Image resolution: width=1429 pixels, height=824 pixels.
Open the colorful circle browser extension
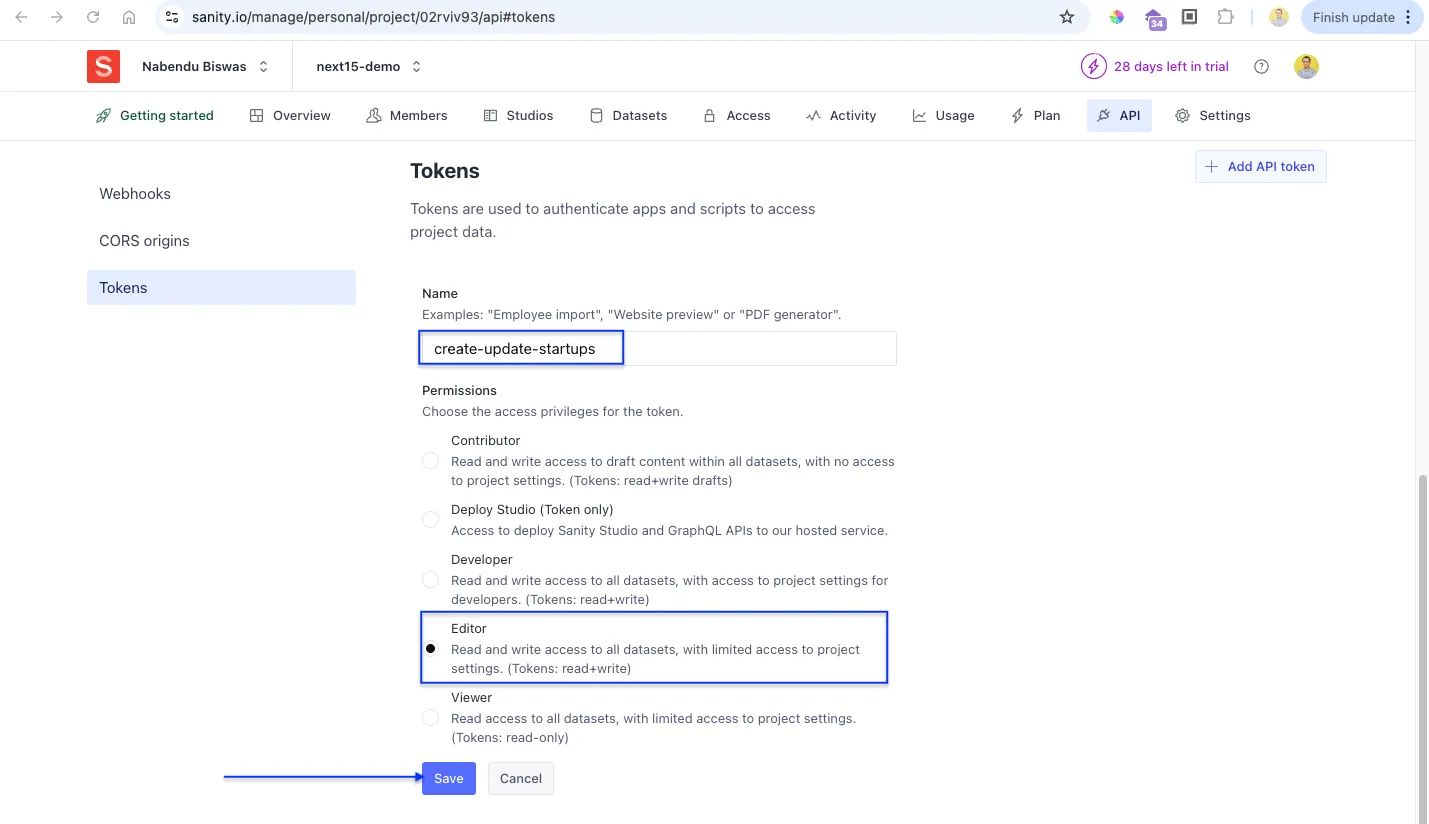[1117, 17]
